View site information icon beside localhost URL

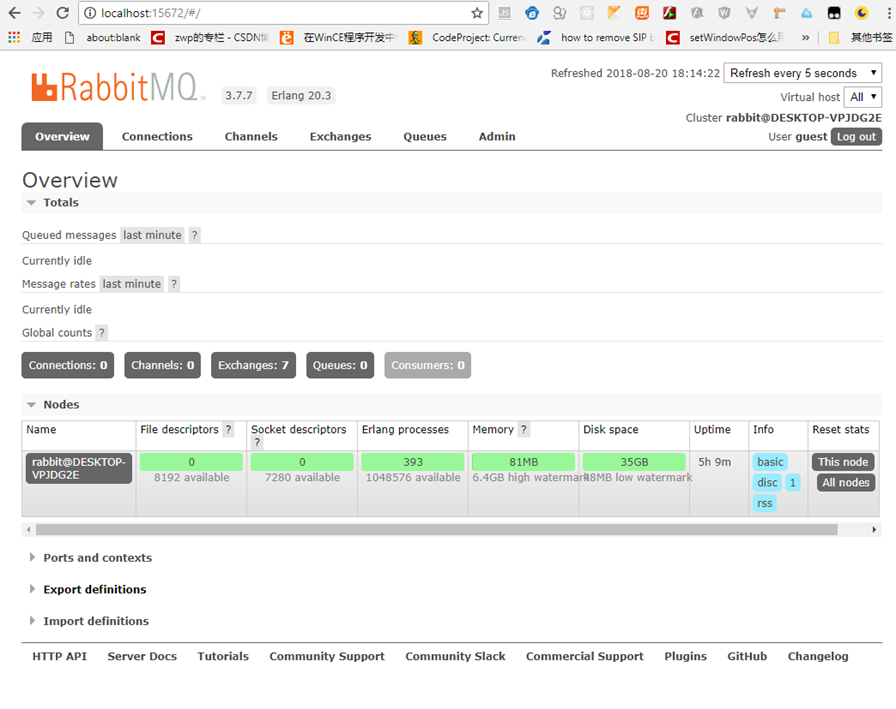point(90,13)
